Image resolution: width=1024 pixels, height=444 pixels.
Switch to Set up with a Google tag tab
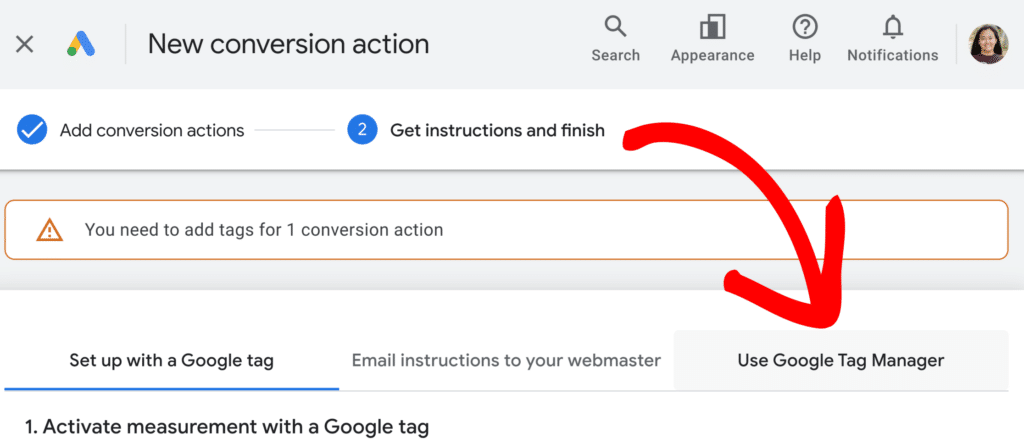171,360
